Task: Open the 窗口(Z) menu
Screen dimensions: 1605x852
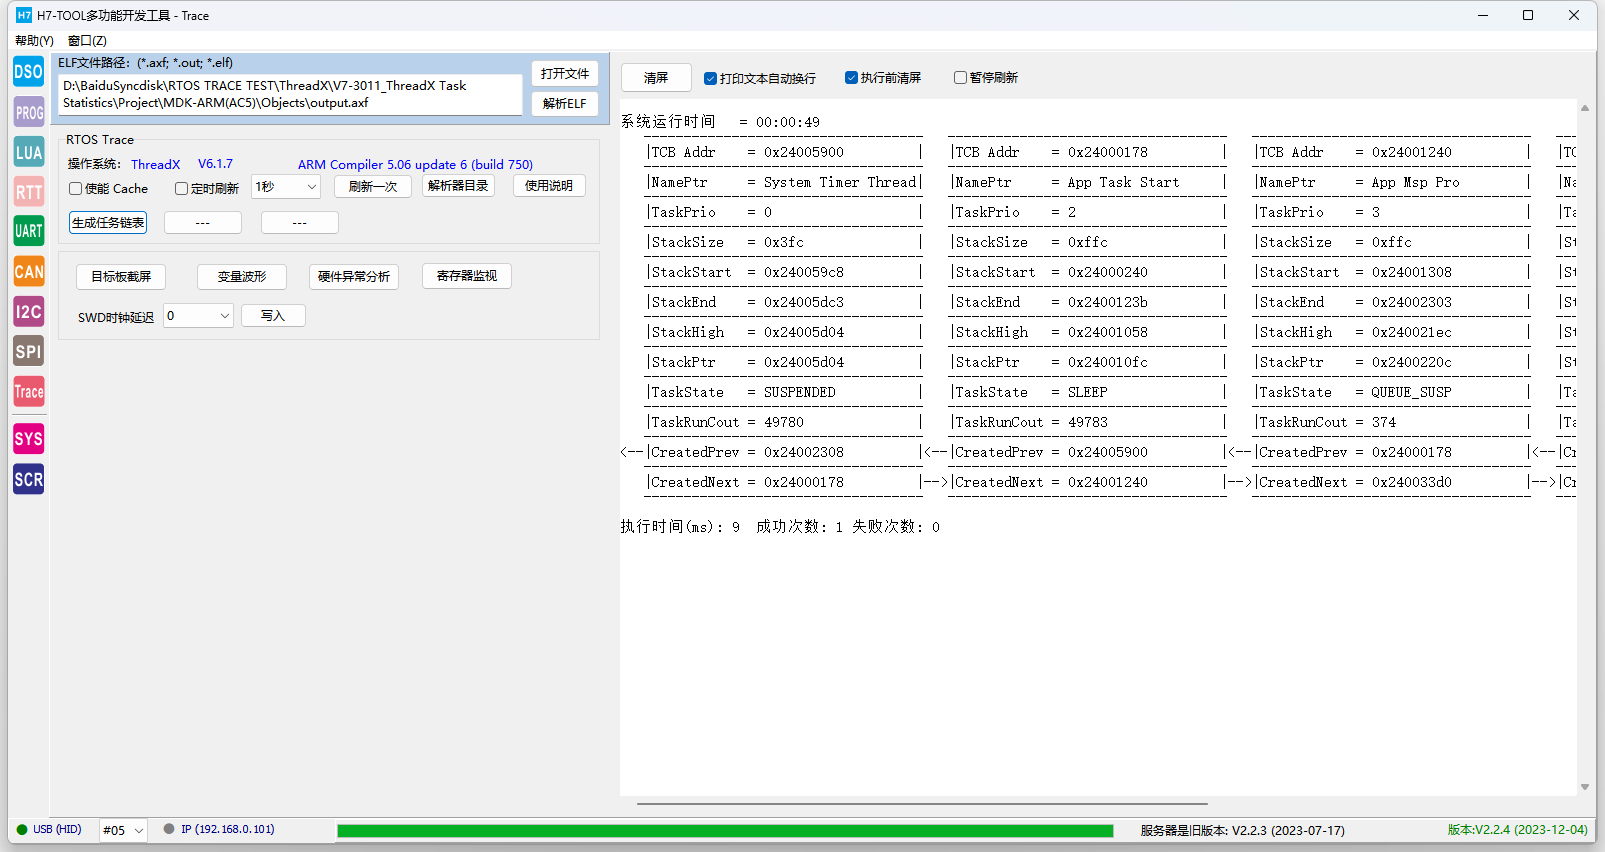Action: pos(87,41)
